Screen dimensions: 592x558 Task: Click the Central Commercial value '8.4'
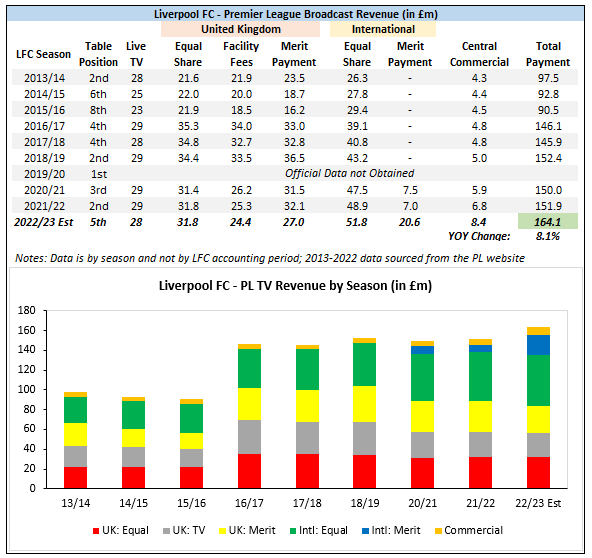point(479,222)
